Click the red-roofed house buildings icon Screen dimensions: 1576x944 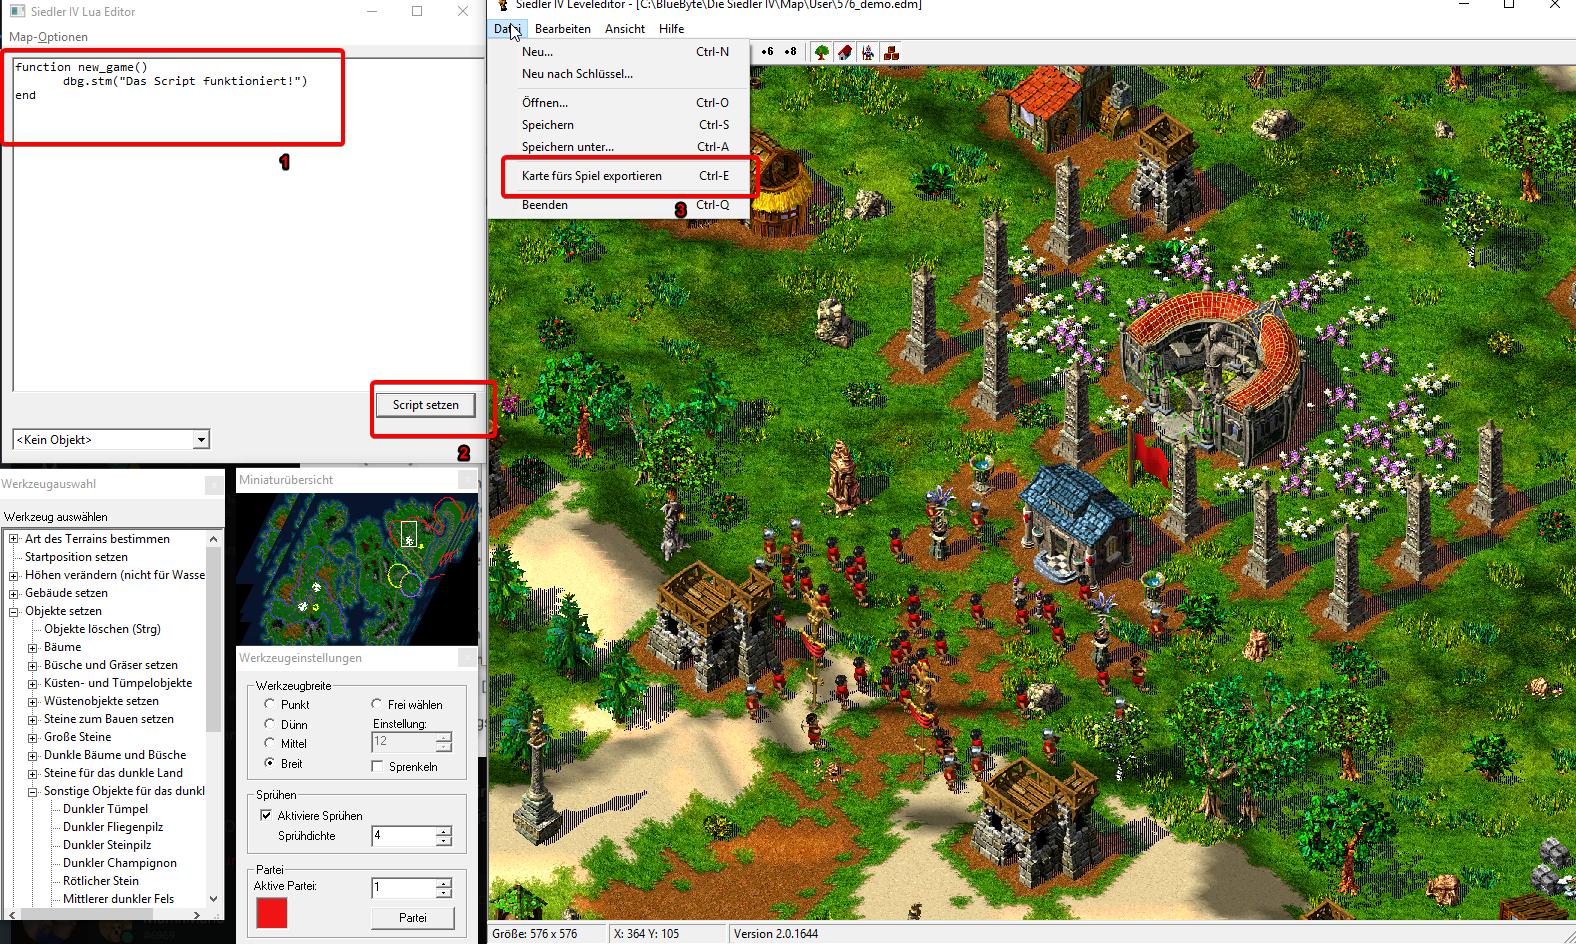pos(845,52)
